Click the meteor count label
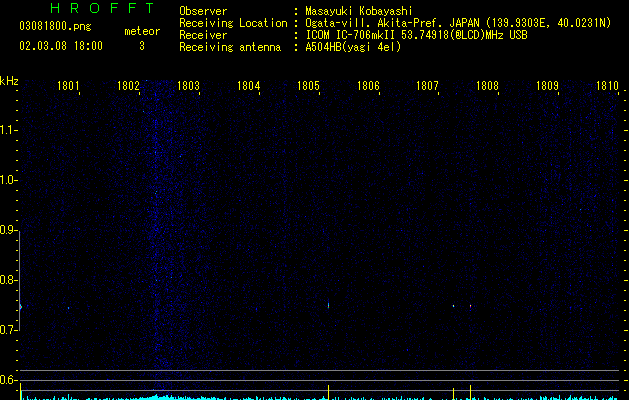 pyautogui.click(x=142, y=31)
